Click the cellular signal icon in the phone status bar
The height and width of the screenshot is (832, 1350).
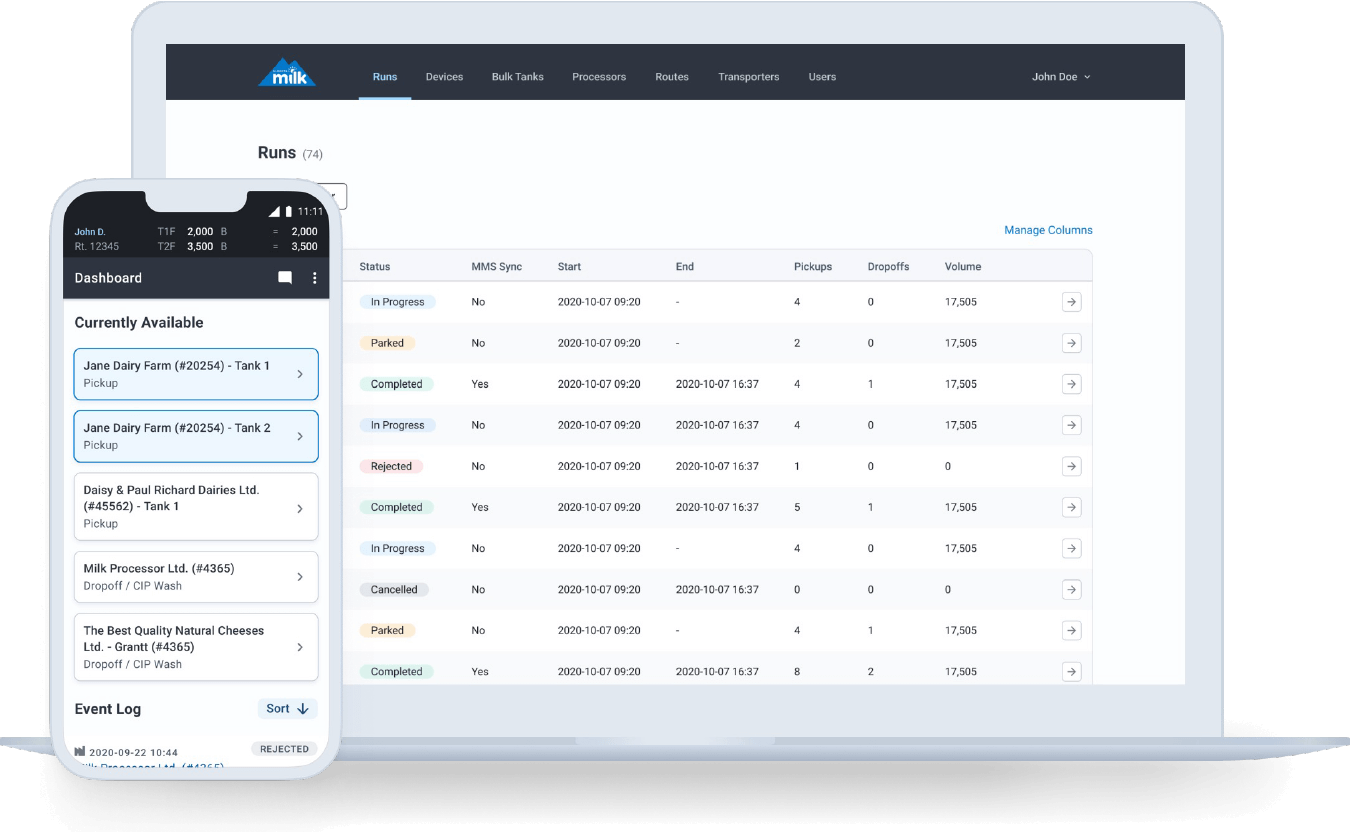(x=273, y=211)
